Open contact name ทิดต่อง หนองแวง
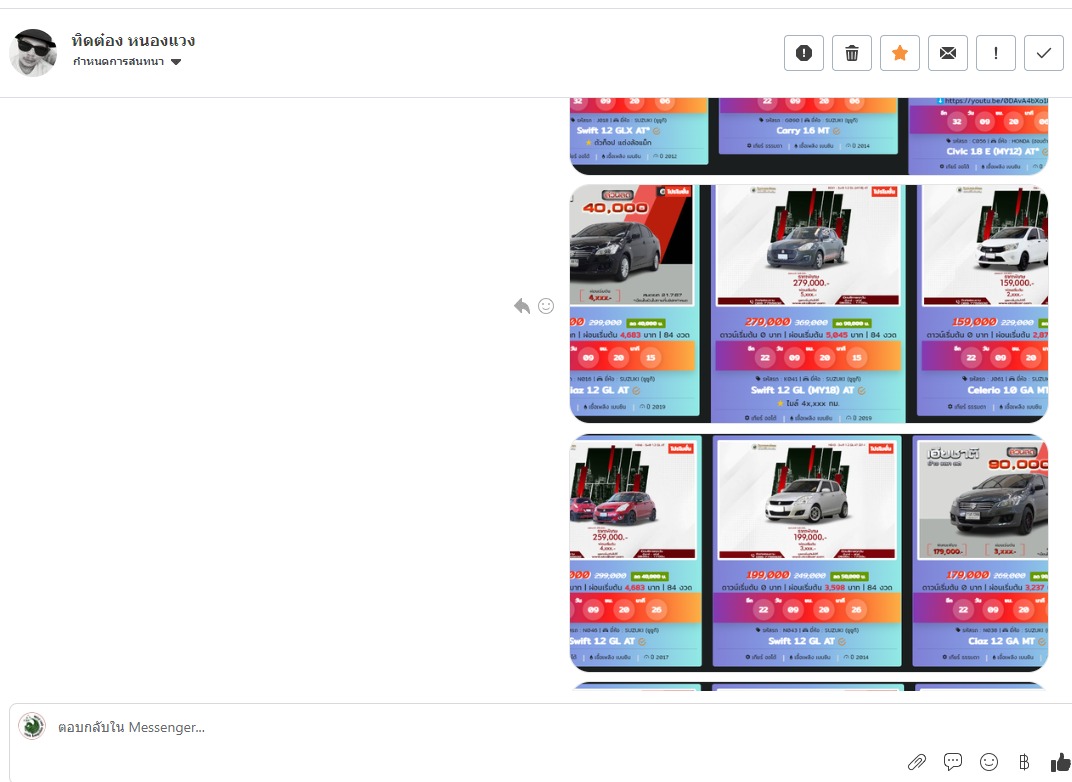1072x782 pixels. pyautogui.click(x=133, y=40)
